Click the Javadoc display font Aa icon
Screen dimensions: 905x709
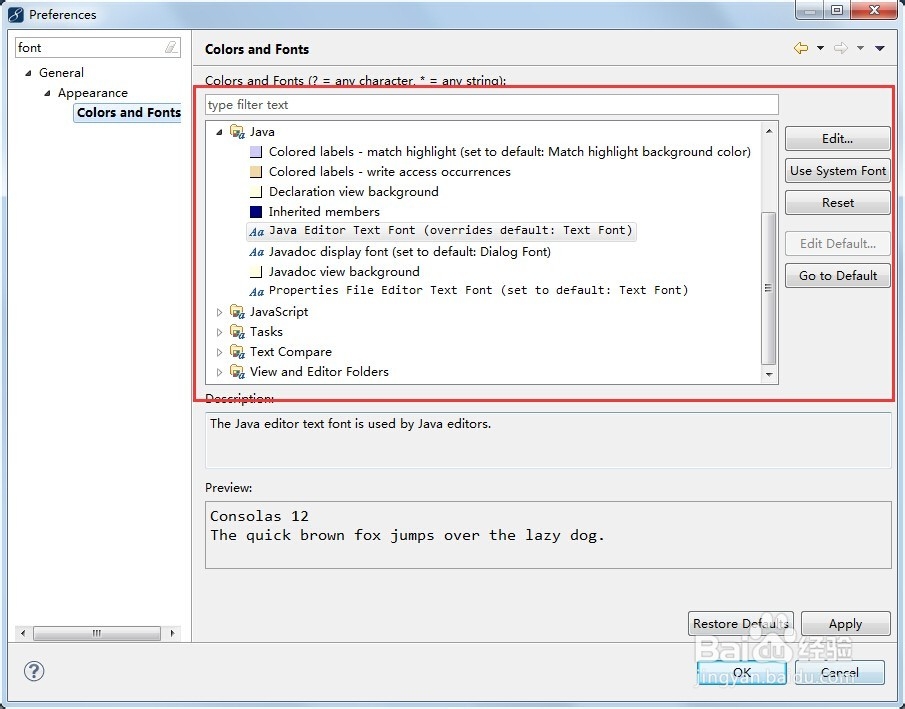[x=256, y=252]
